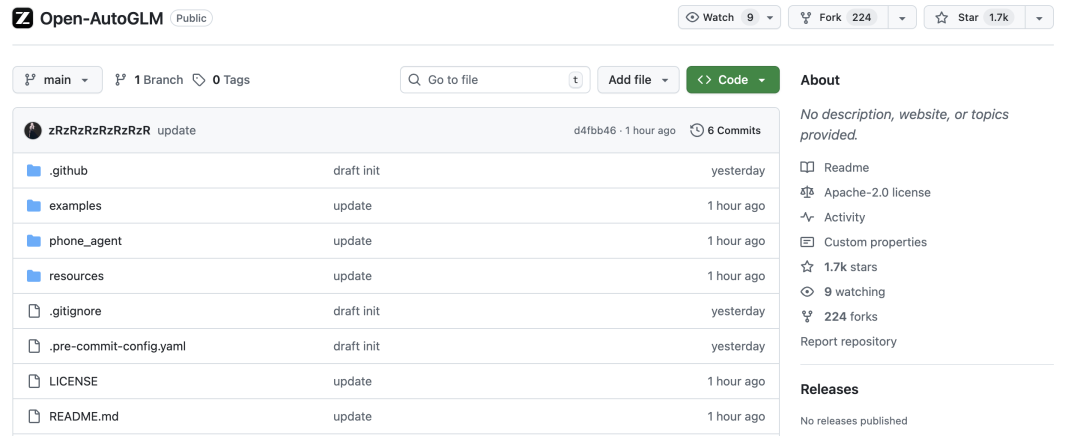Click the zRzRzRzRzRzRzR avatar image
The width and height of the screenshot is (1080, 436).
coord(33,130)
